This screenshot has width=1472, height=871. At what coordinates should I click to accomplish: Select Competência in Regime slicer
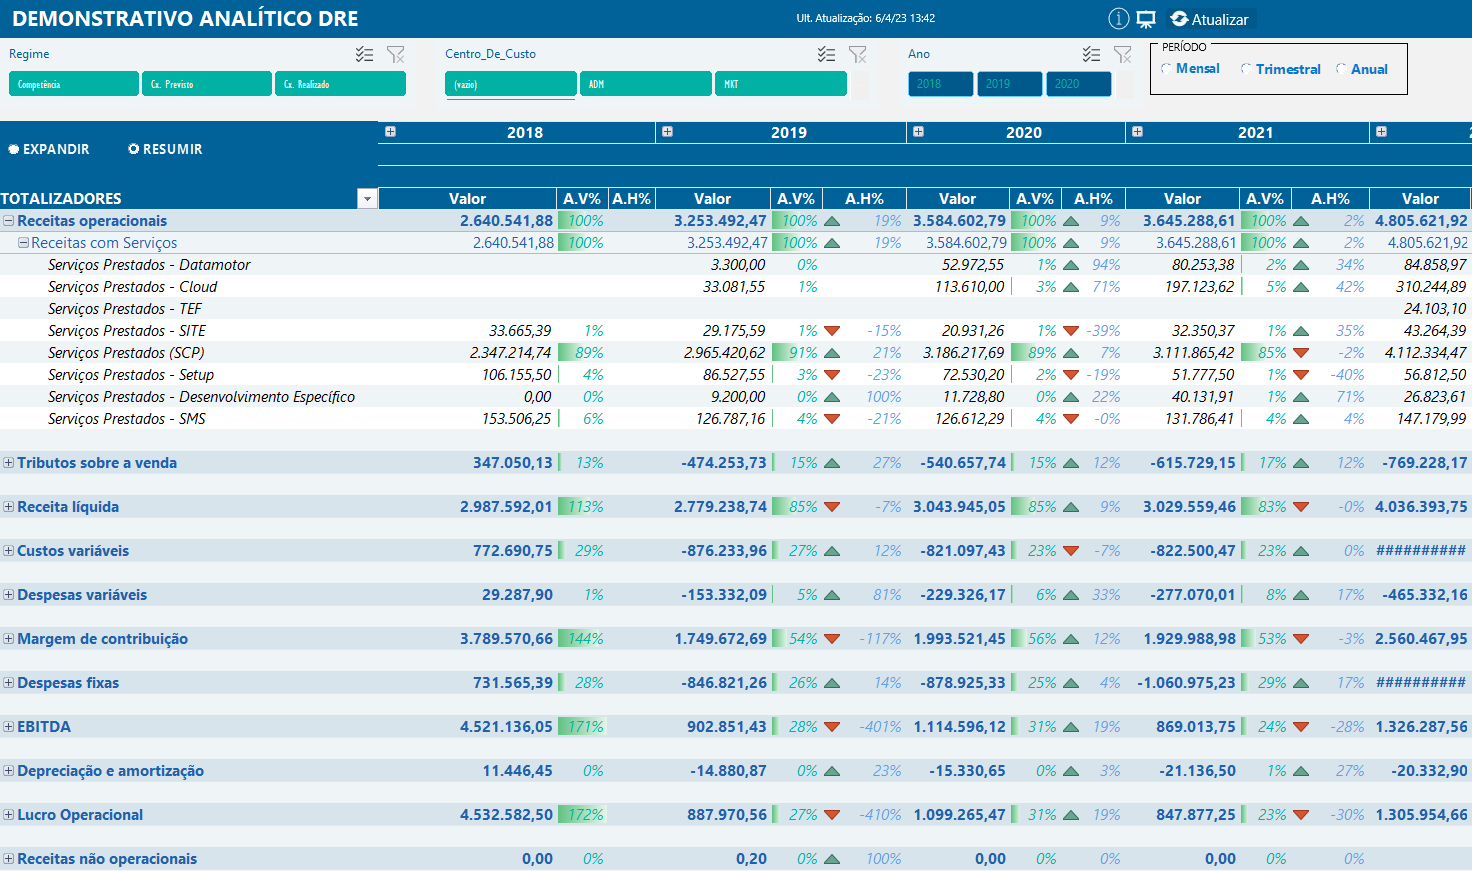click(x=74, y=84)
